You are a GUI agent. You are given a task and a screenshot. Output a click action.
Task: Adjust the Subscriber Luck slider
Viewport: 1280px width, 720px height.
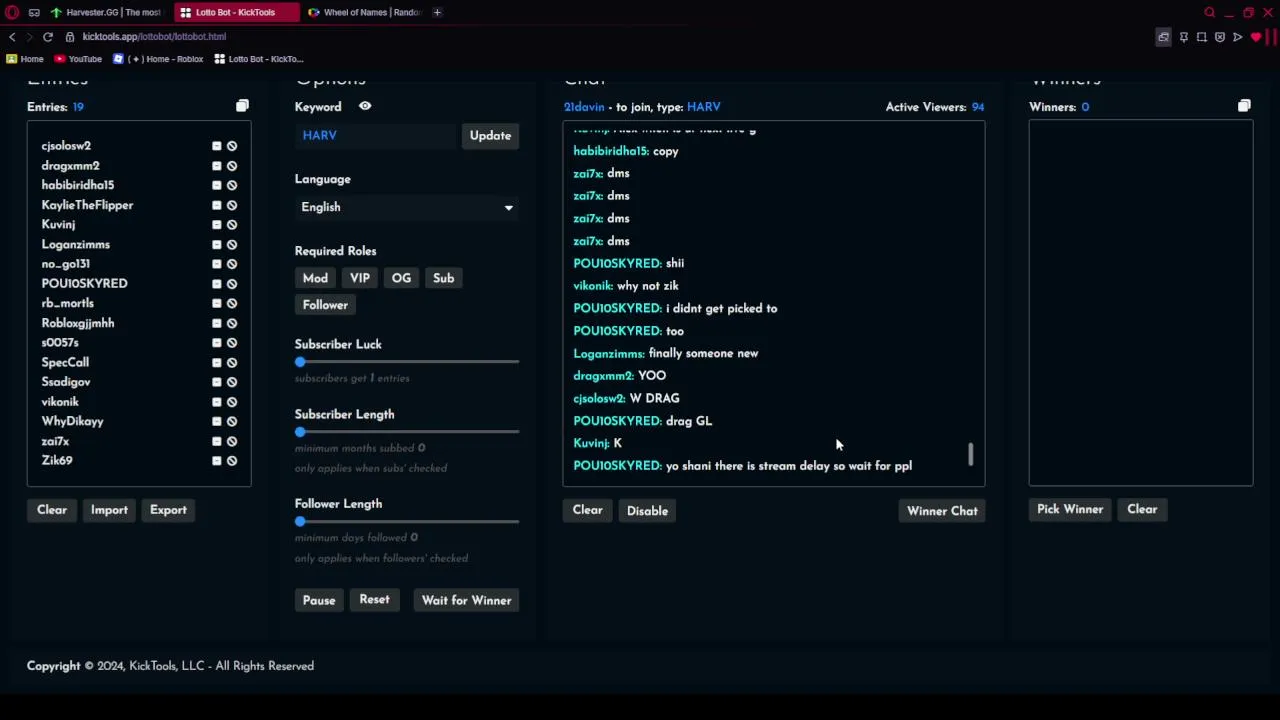tap(300, 362)
